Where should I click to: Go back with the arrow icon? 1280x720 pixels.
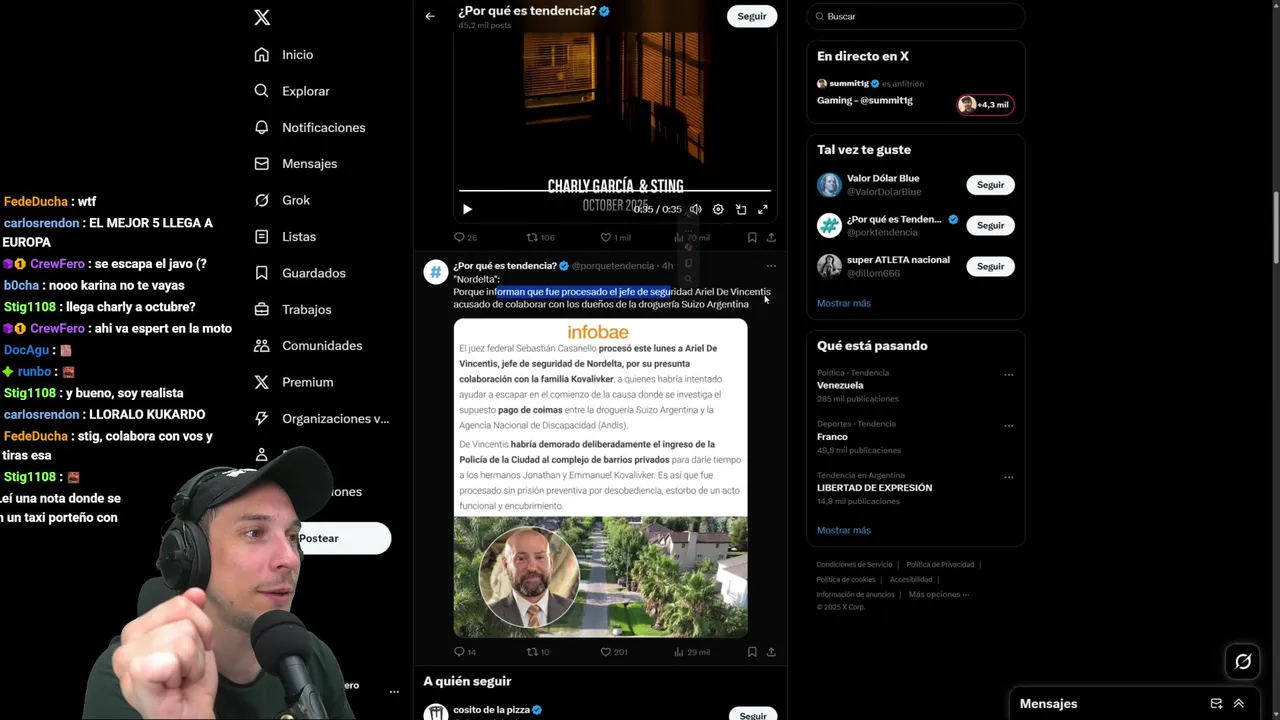point(430,16)
